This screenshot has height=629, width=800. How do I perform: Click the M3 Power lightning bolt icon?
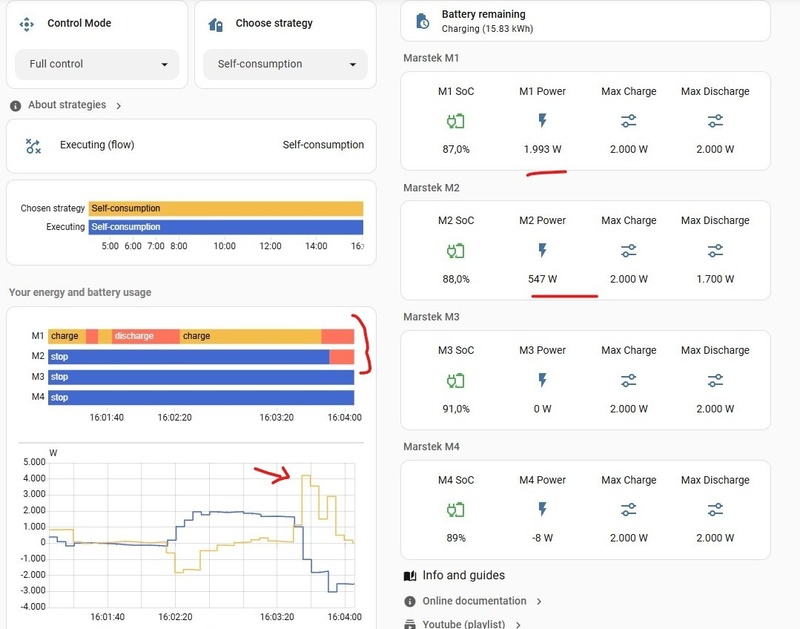pos(542,380)
